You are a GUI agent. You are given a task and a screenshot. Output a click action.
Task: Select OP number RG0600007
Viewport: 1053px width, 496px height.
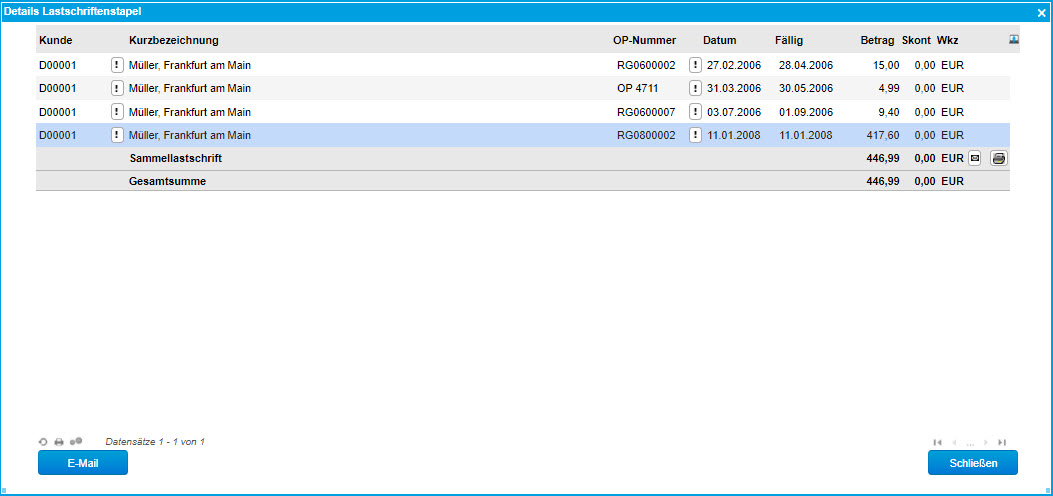[646, 111]
